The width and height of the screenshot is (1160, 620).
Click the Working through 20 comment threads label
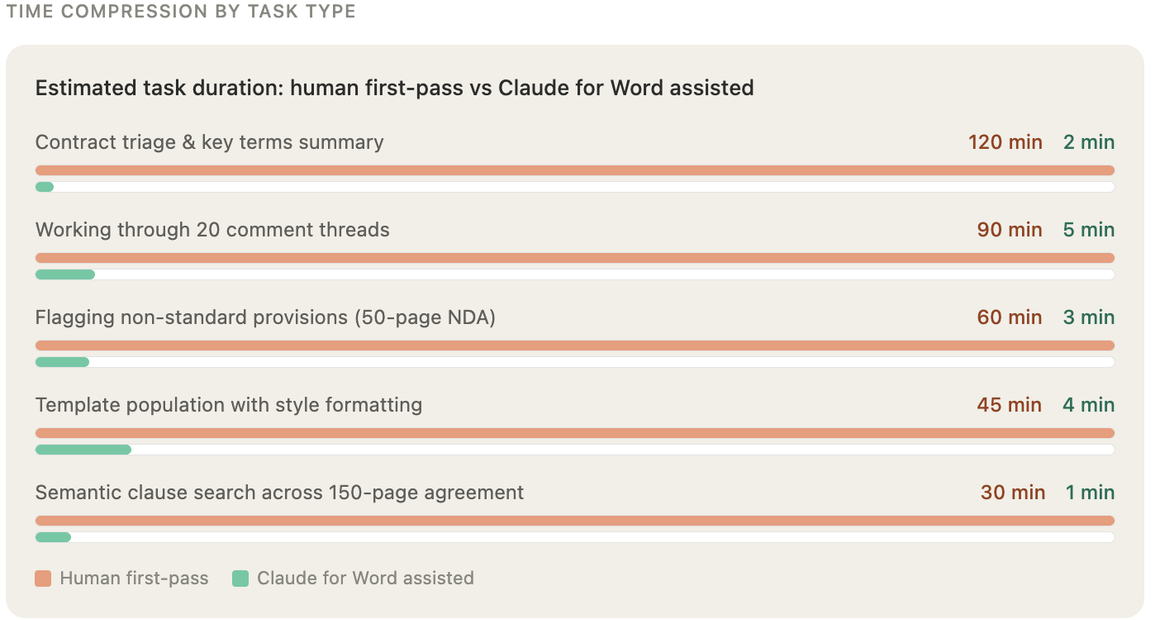(x=212, y=230)
